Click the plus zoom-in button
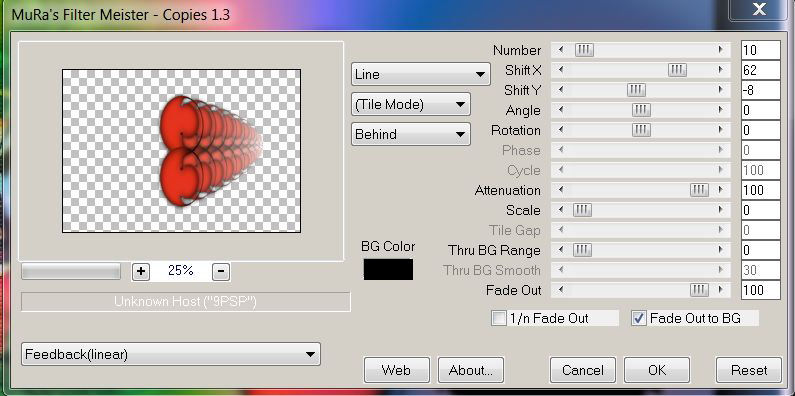 (140, 272)
